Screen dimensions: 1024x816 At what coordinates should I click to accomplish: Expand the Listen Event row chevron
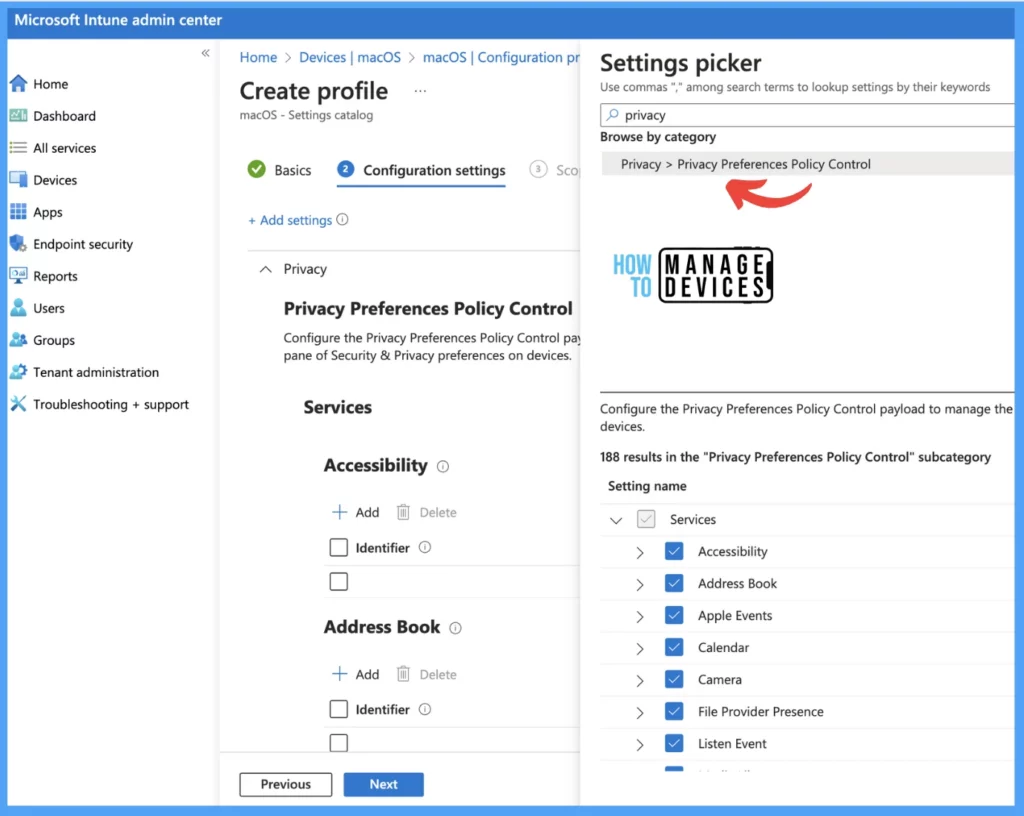(640, 744)
